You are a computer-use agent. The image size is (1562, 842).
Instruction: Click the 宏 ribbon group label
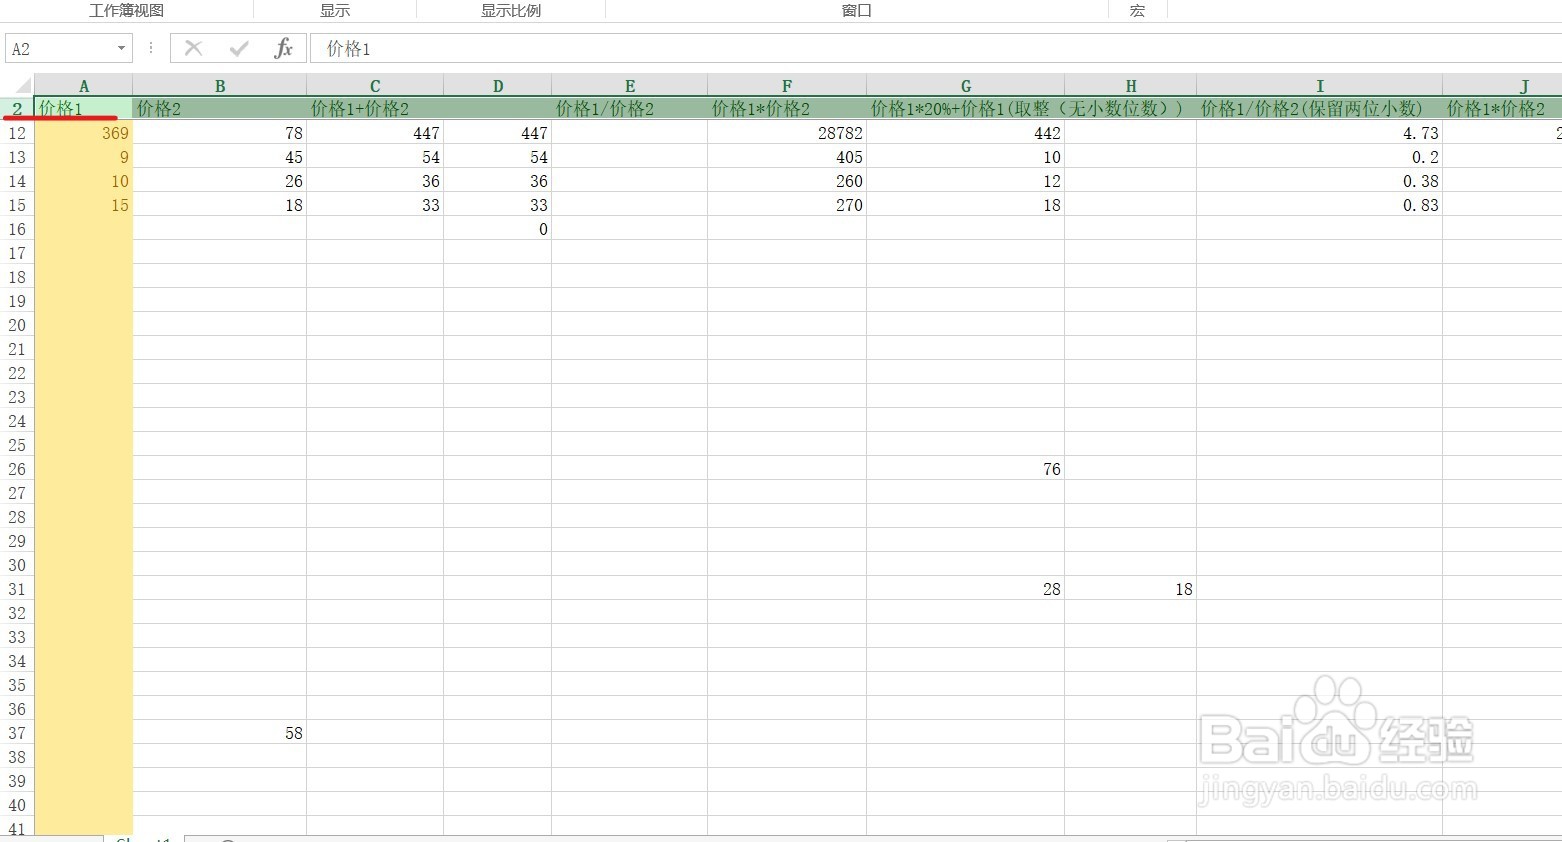(1137, 10)
